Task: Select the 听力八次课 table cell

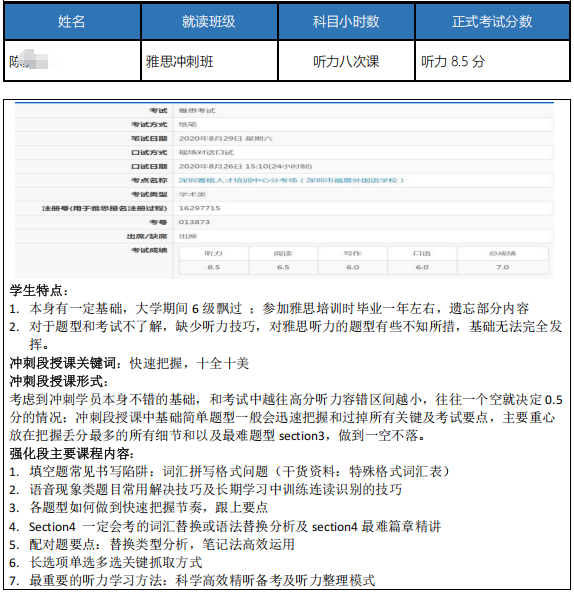Action: (346, 61)
